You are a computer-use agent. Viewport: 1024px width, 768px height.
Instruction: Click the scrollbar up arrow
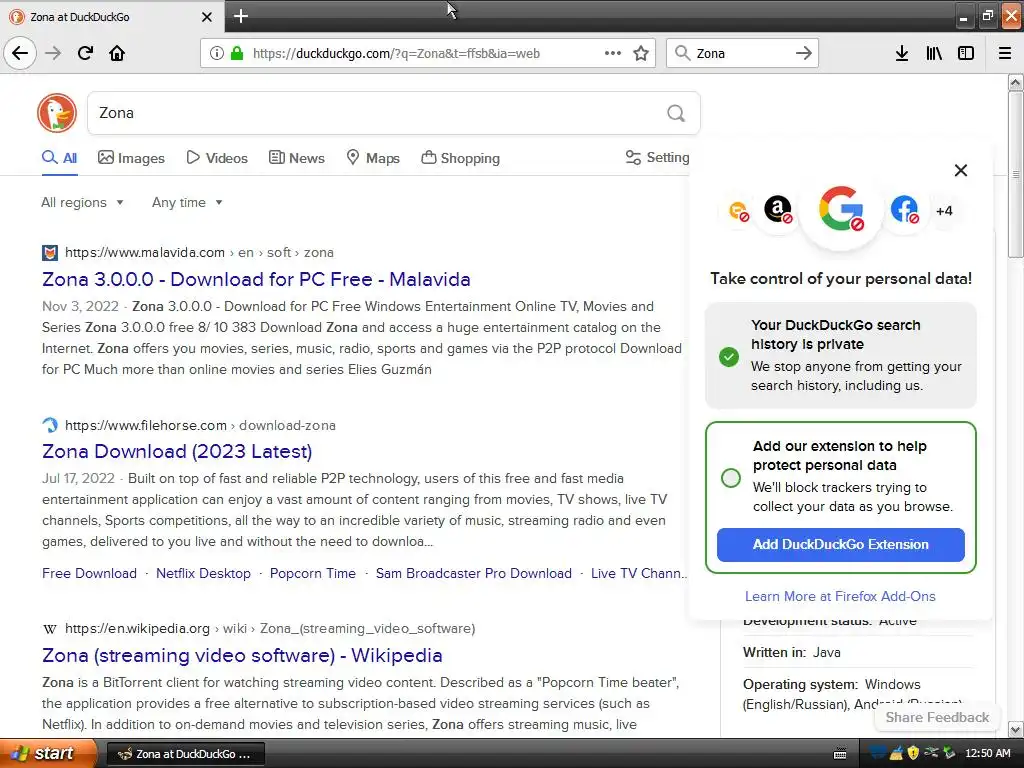click(x=1015, y=82)
